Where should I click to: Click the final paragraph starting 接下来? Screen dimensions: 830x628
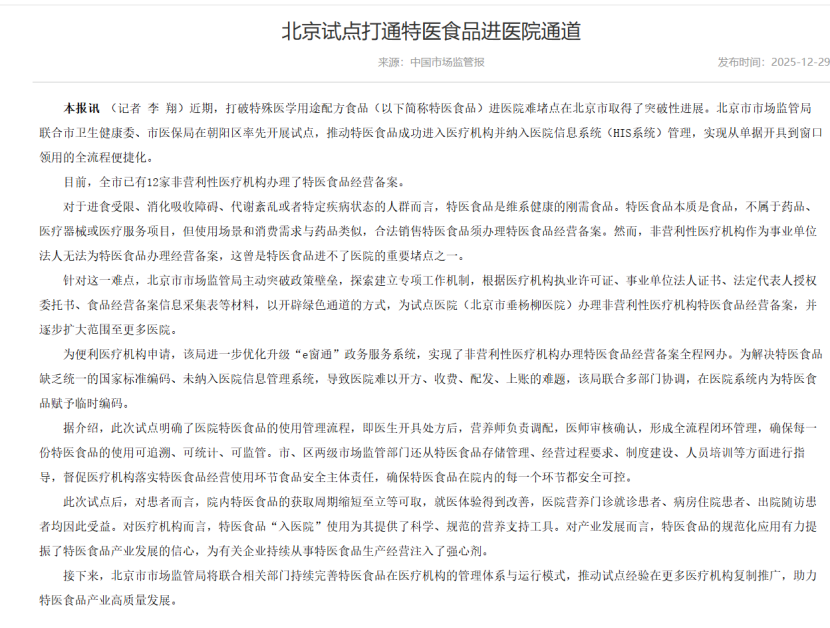pyautogui.click(x=428, y=588)
